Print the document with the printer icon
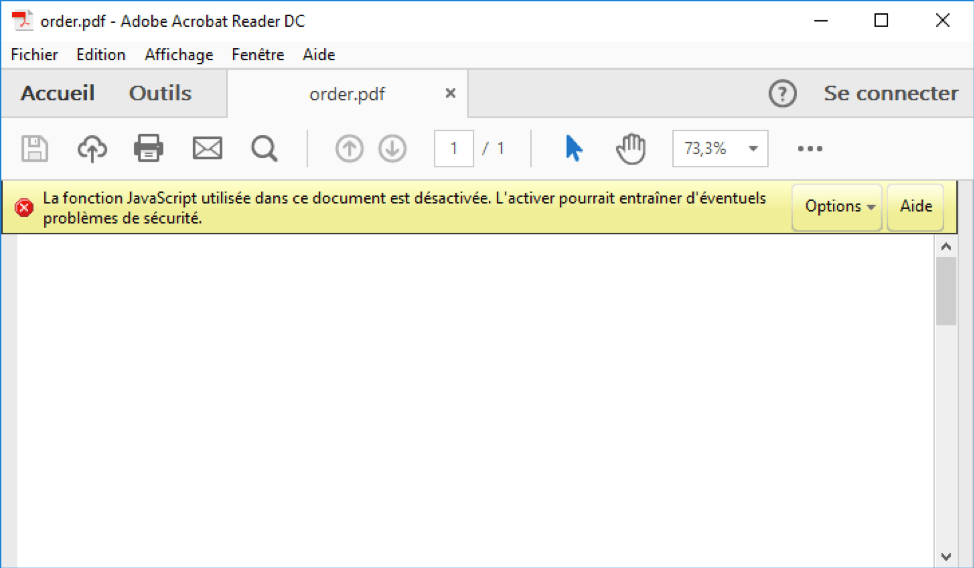 coord(148,149)
